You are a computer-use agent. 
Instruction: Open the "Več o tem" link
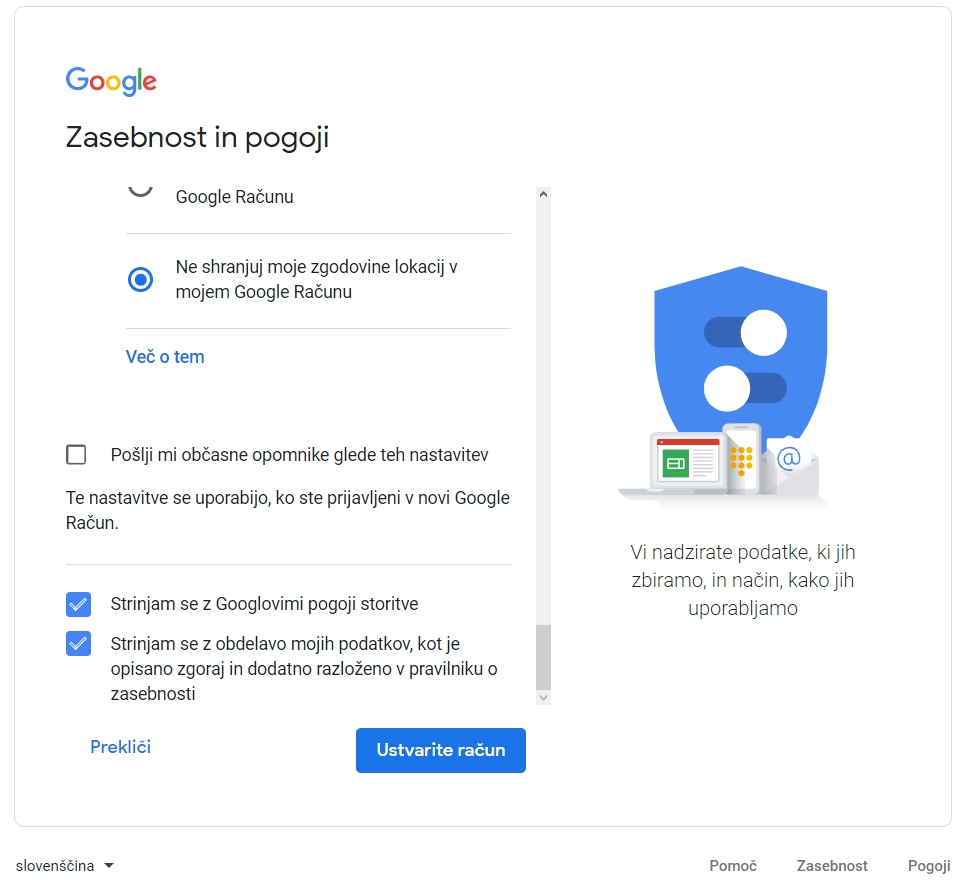click(x=165, y=357)
